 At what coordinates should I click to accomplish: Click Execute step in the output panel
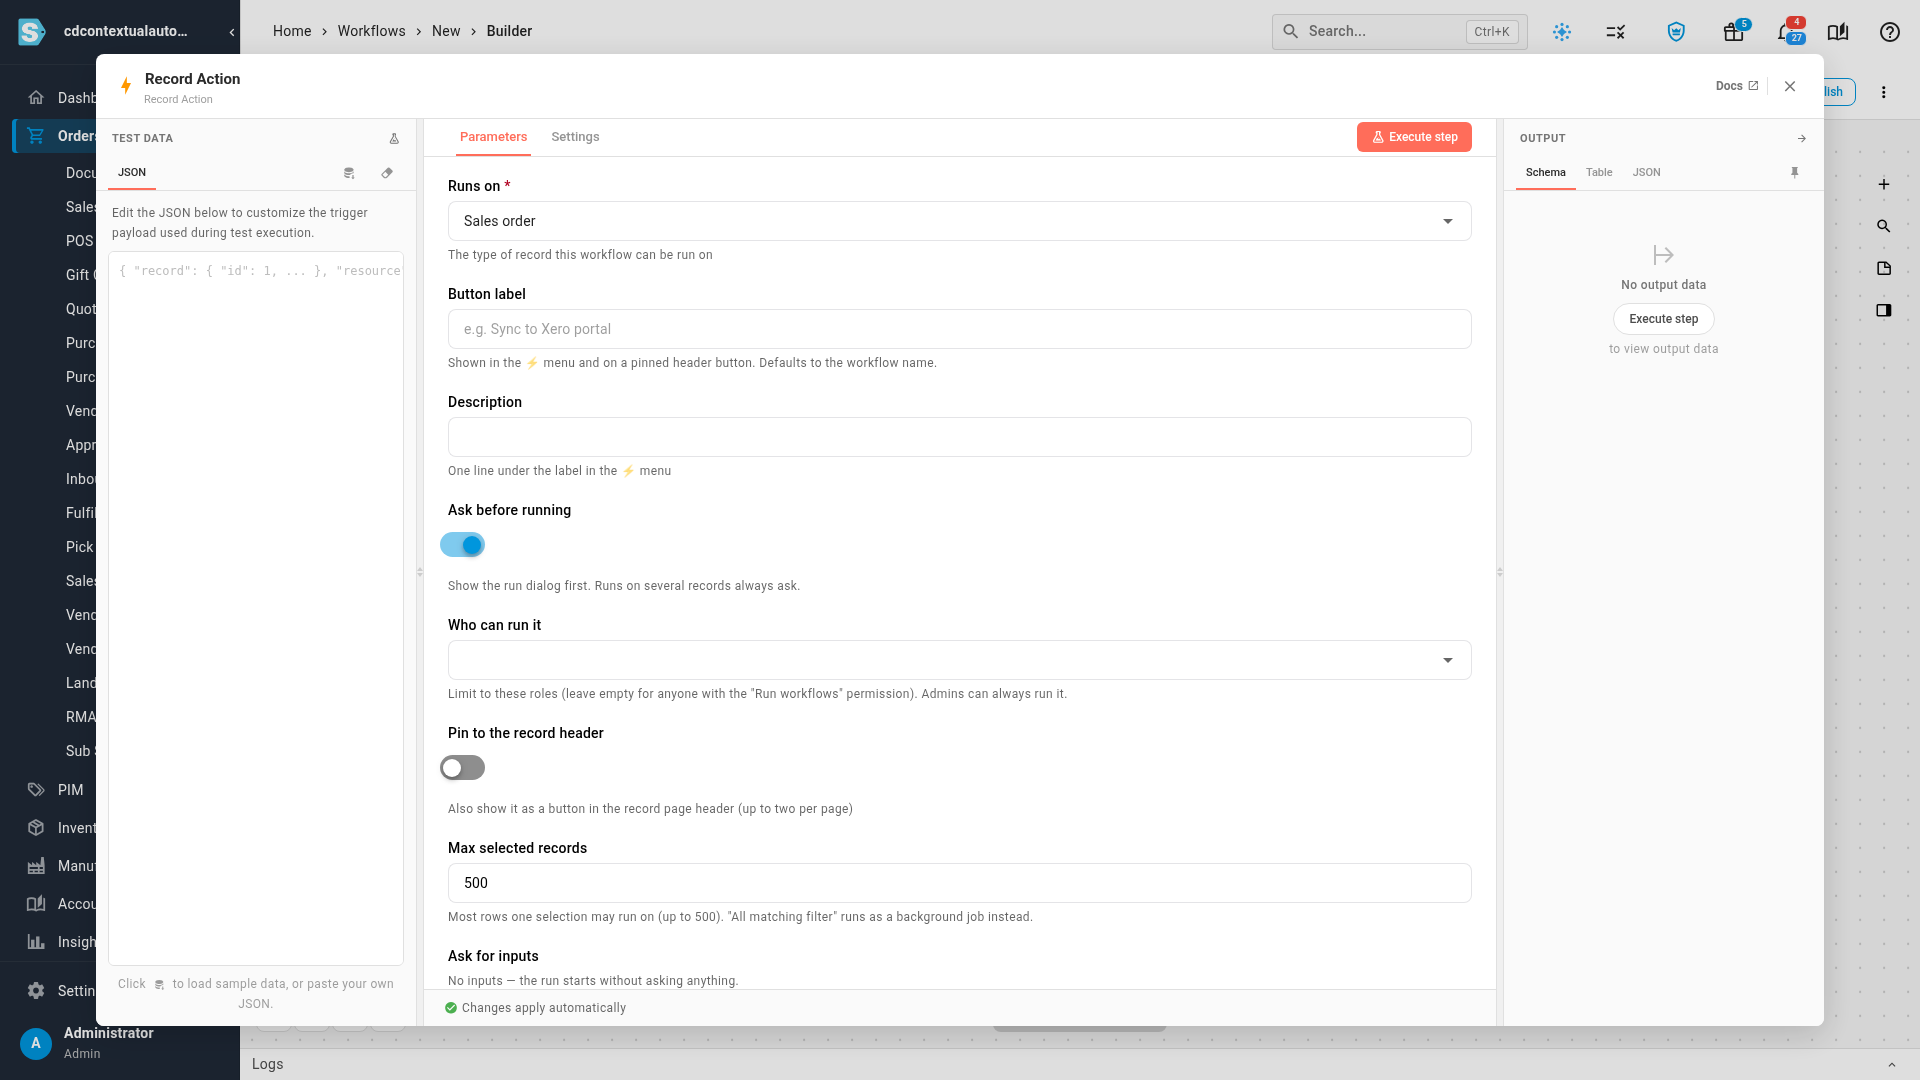(1663, 319)
